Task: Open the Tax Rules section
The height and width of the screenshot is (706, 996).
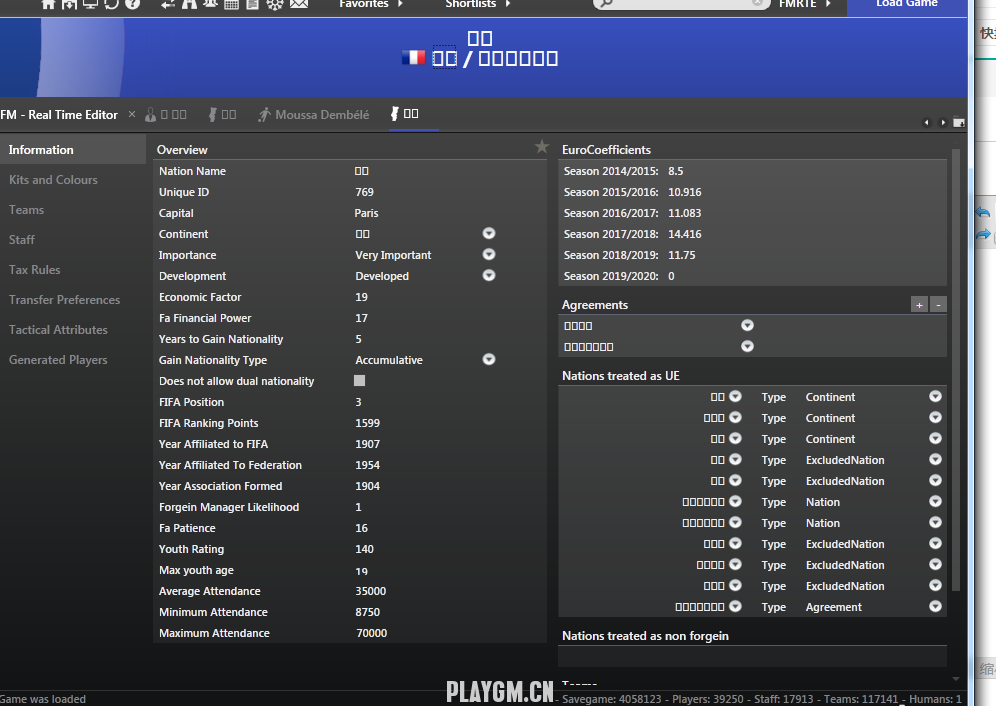Action: coord(73,269)
